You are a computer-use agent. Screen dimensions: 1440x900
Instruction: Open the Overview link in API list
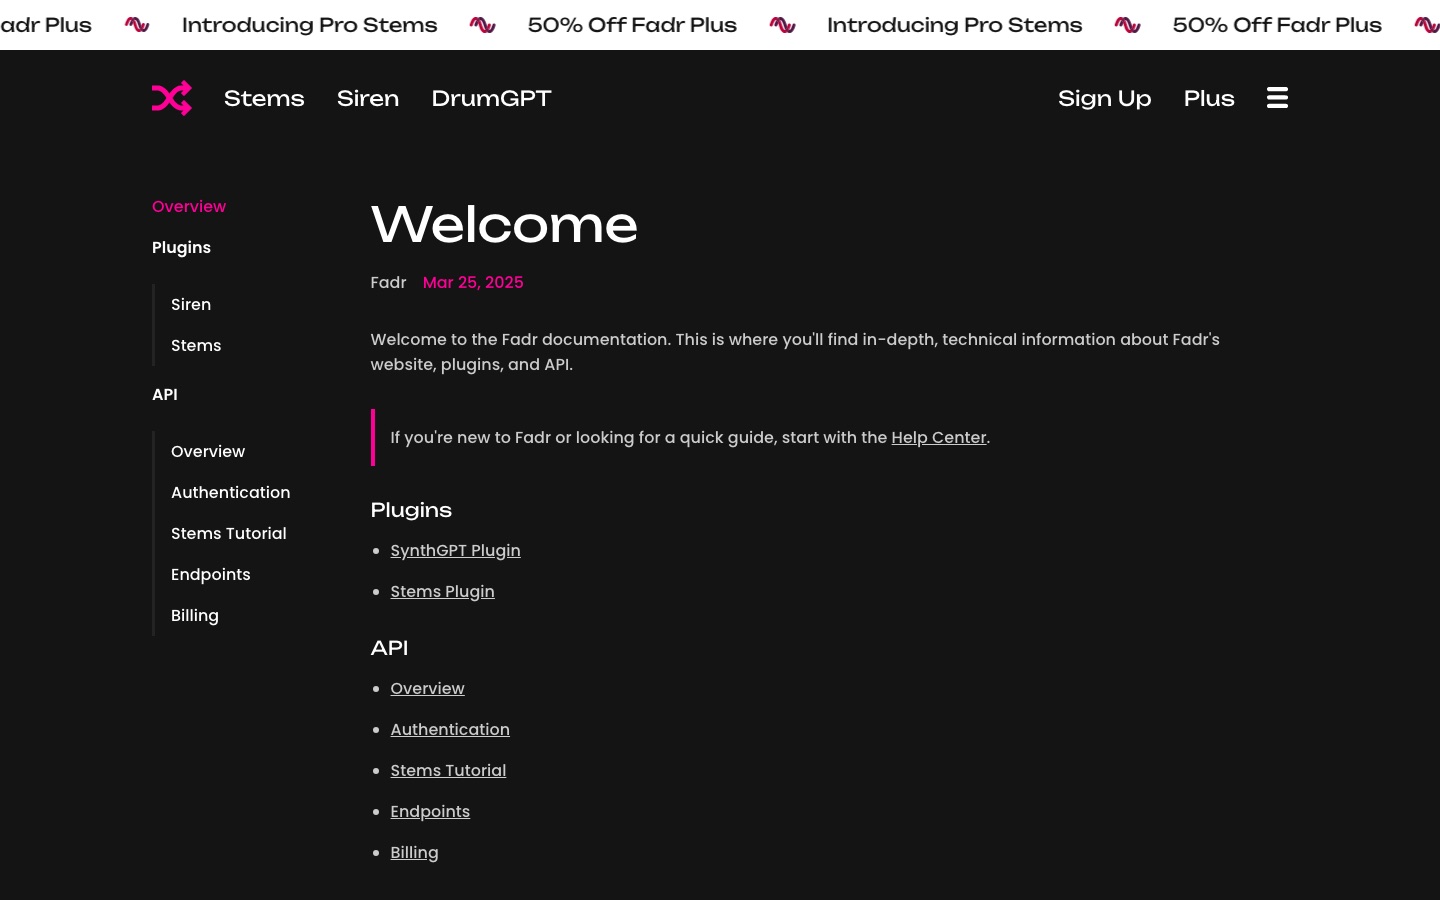click(x=427, y=688)
